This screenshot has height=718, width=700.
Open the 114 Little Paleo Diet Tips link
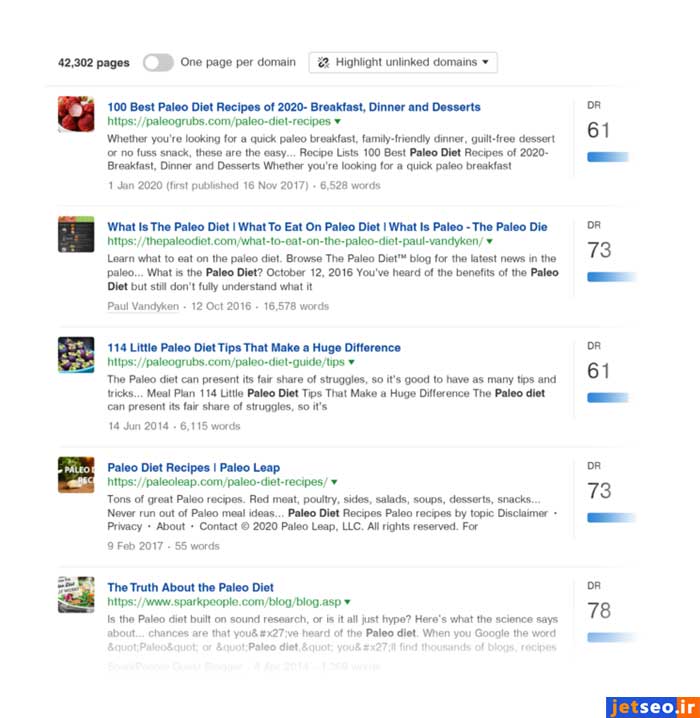click(x=253, y=347)
